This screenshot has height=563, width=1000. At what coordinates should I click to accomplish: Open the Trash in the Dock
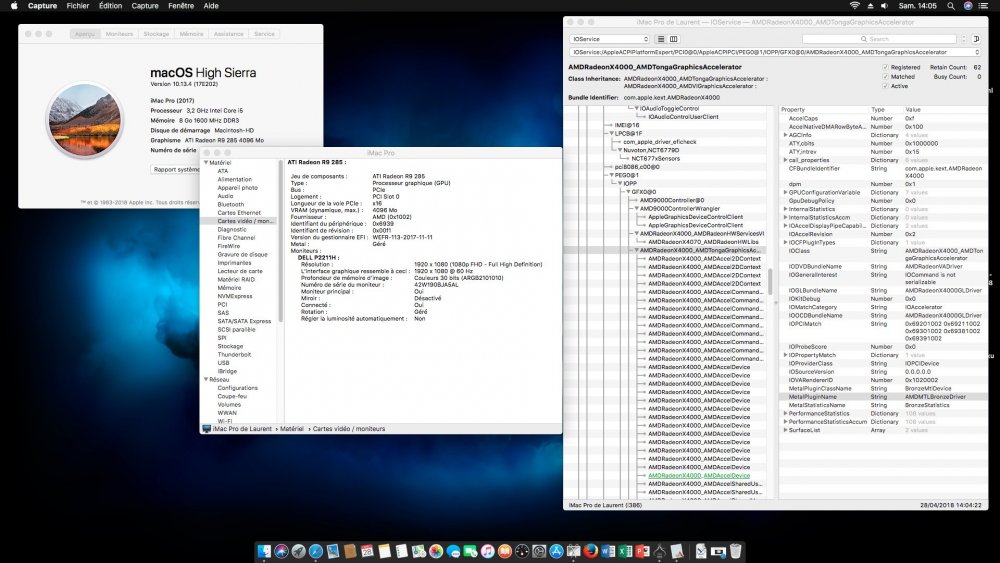pos(735,551)
